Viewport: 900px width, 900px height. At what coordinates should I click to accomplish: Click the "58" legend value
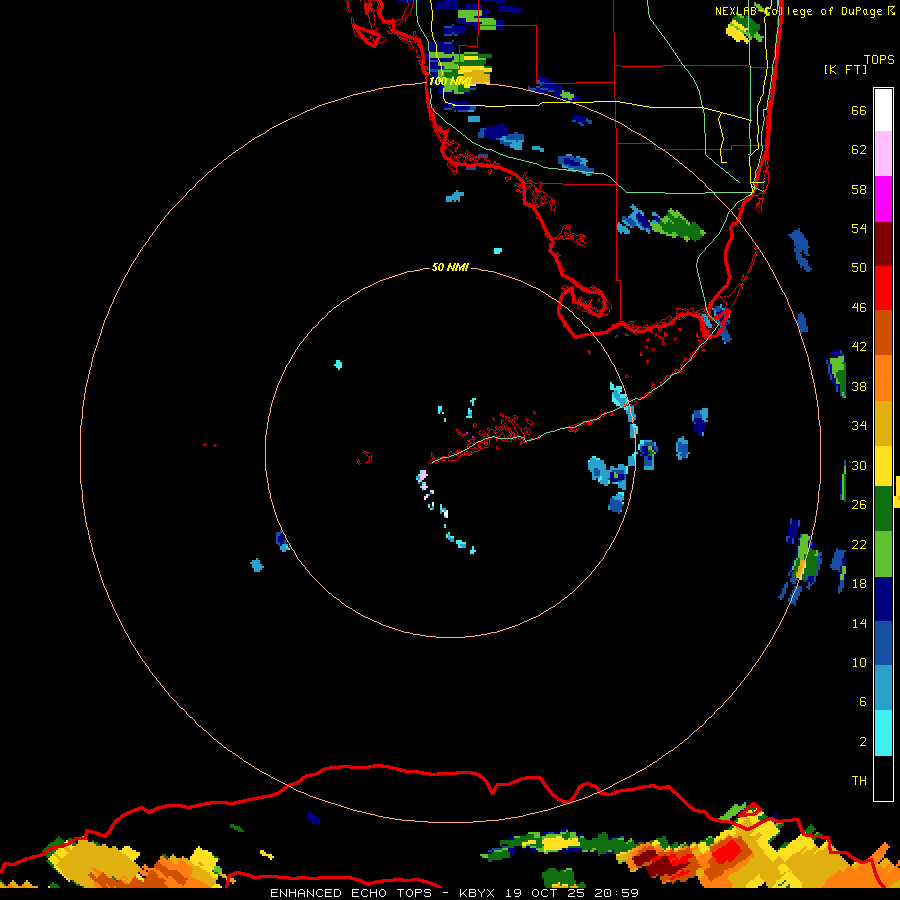pyautogui.click(x=859, y=189)
